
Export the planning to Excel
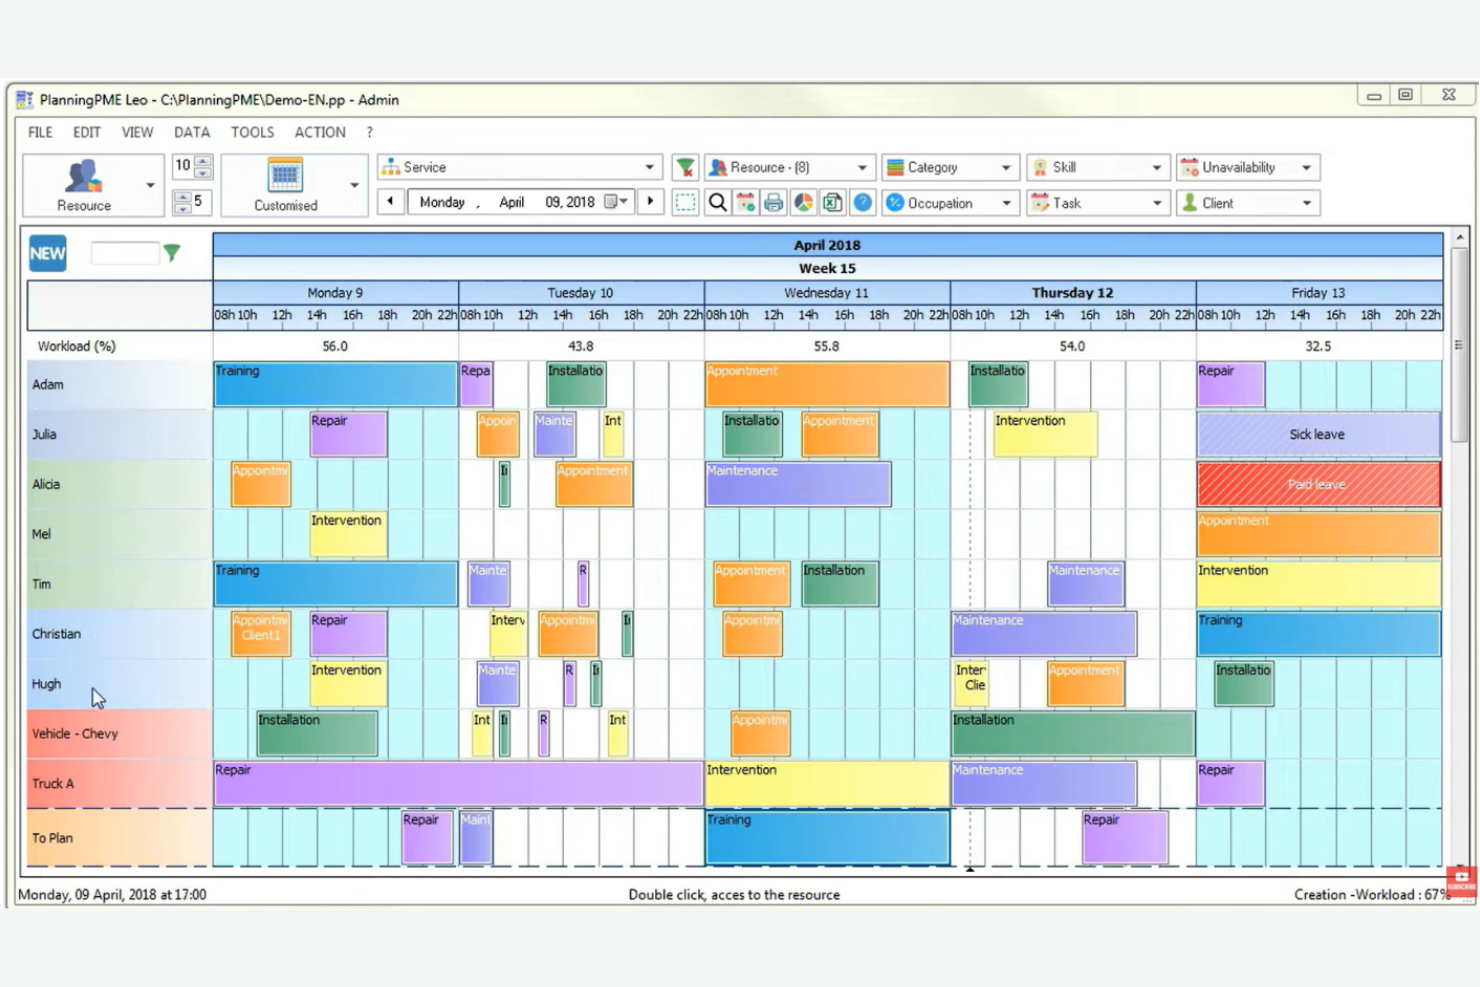pyautogui.click(x=831, y=202)
